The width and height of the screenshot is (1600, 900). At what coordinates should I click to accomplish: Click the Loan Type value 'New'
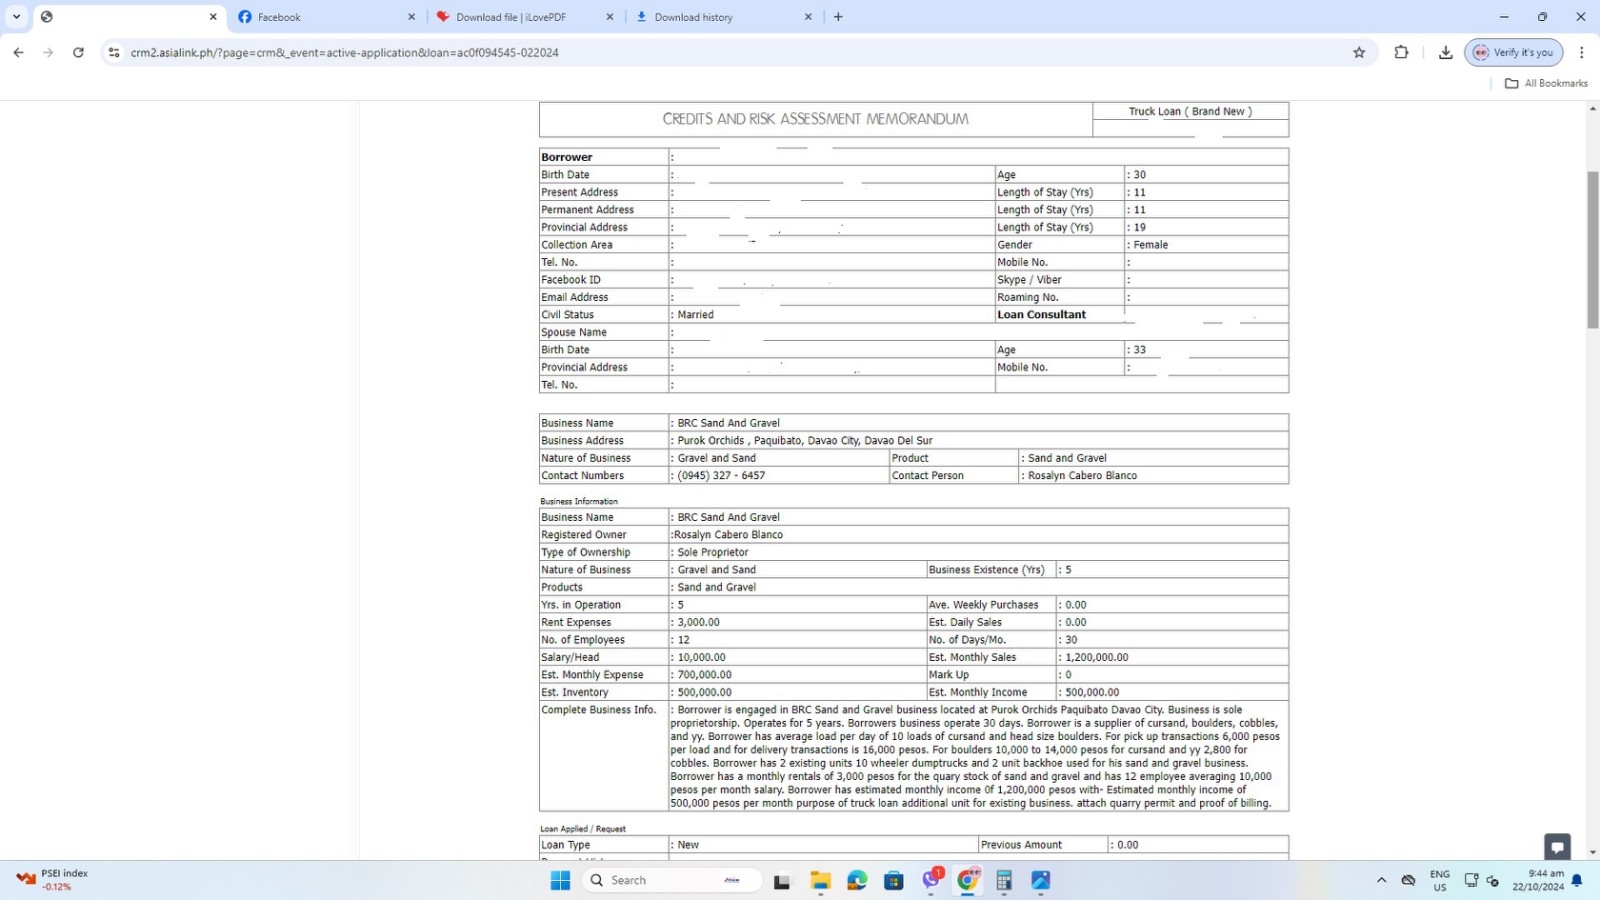(688, 845)
